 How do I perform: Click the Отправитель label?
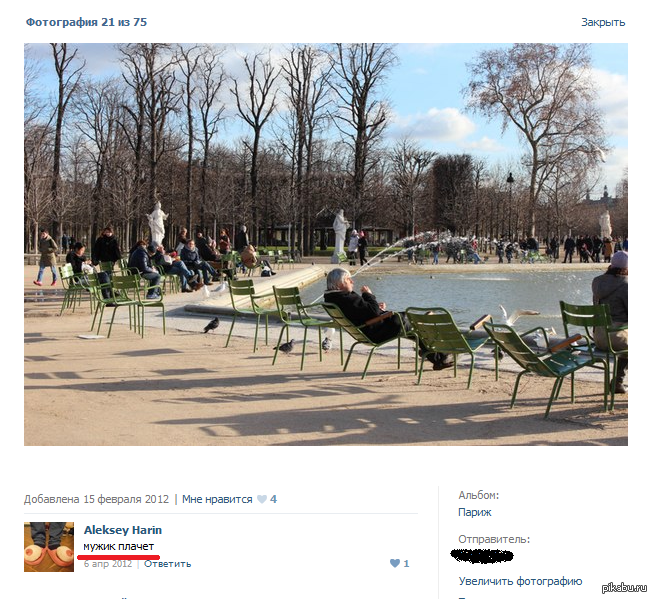click(x=494, y=539)
